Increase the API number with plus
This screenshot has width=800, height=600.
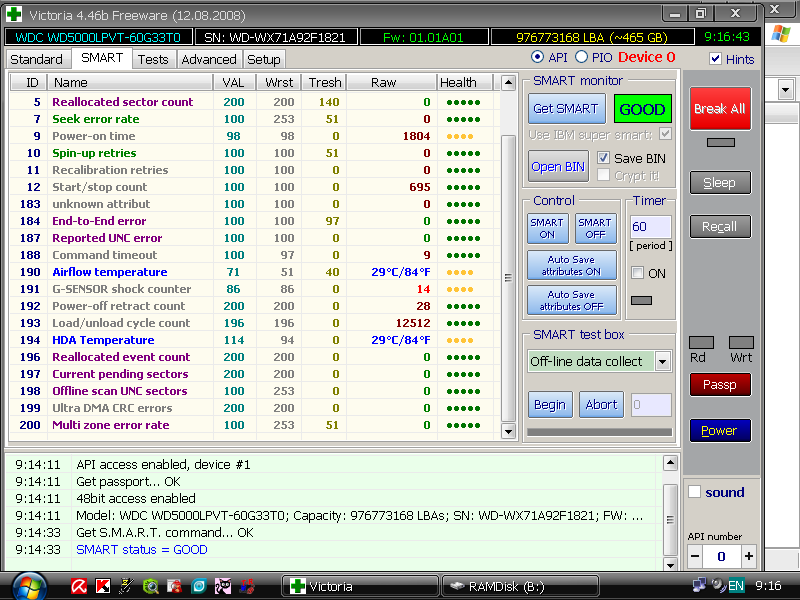pyautogui.click(x=748, y=556)
